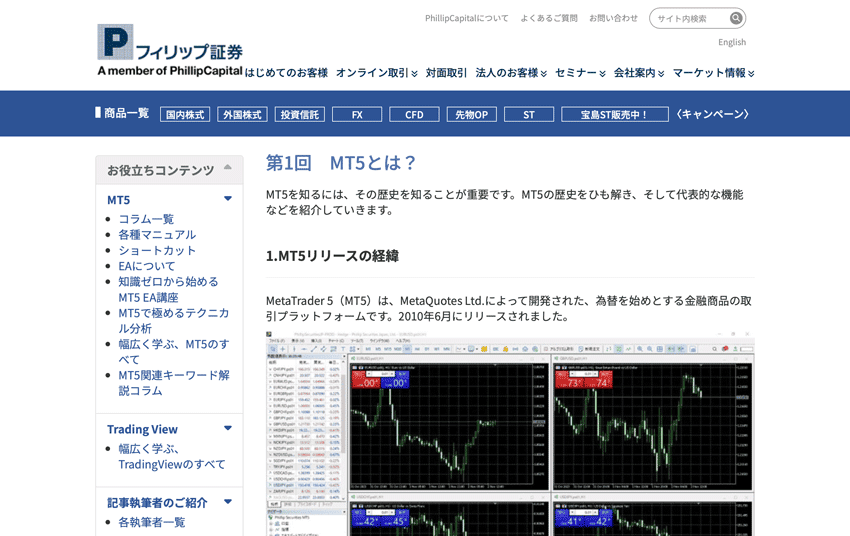Expand セミナー dropdown menu
Image resolution: width=850 pixels, height=536 pixels.
(x=580, y=73)
